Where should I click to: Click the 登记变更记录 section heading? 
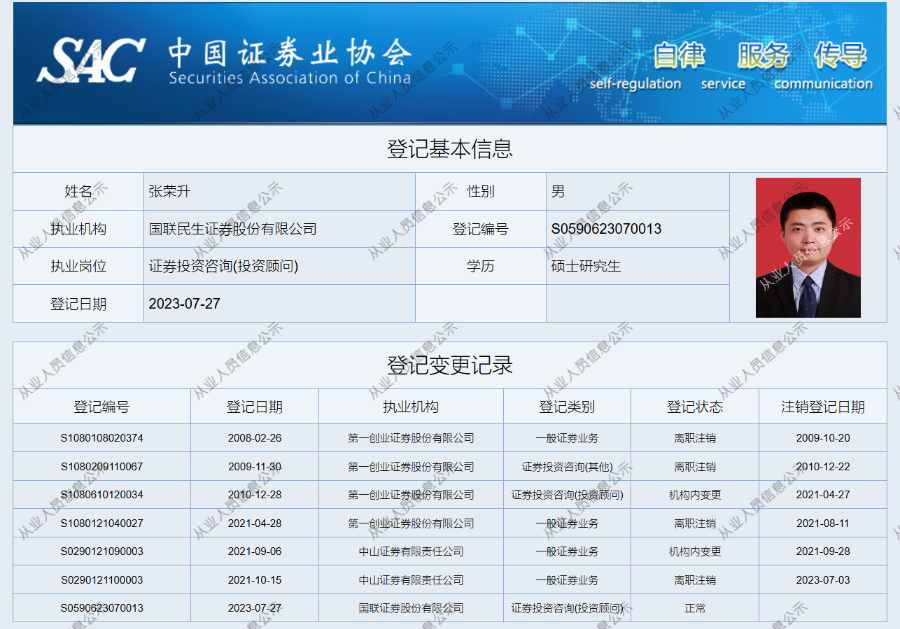449,365
